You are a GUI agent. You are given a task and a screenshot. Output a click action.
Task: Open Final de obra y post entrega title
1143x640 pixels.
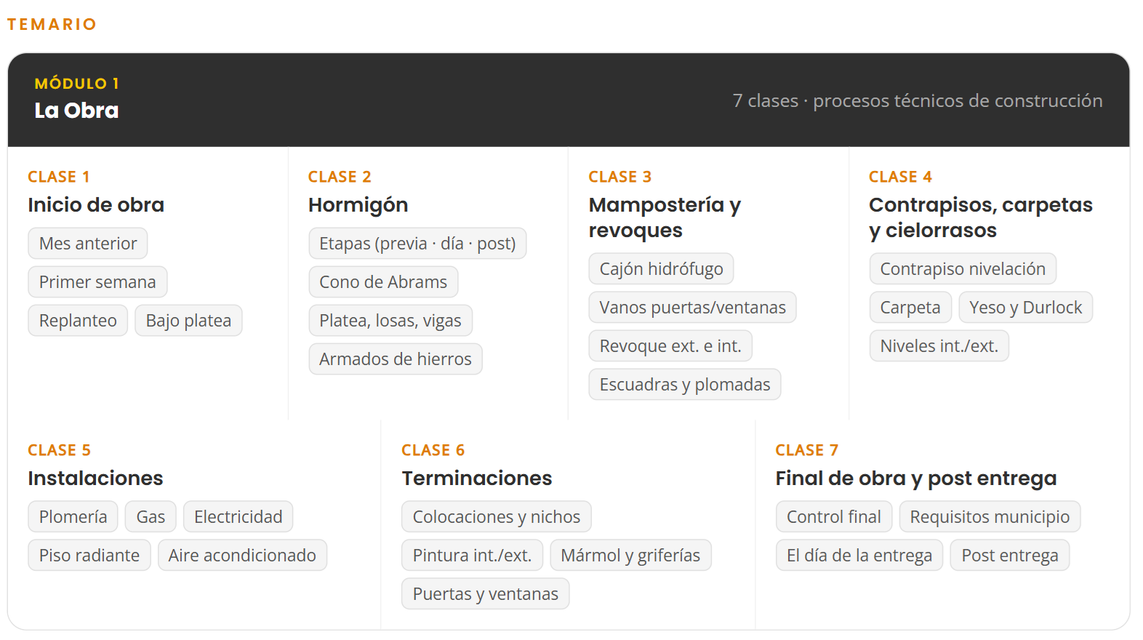coord(916,478)
